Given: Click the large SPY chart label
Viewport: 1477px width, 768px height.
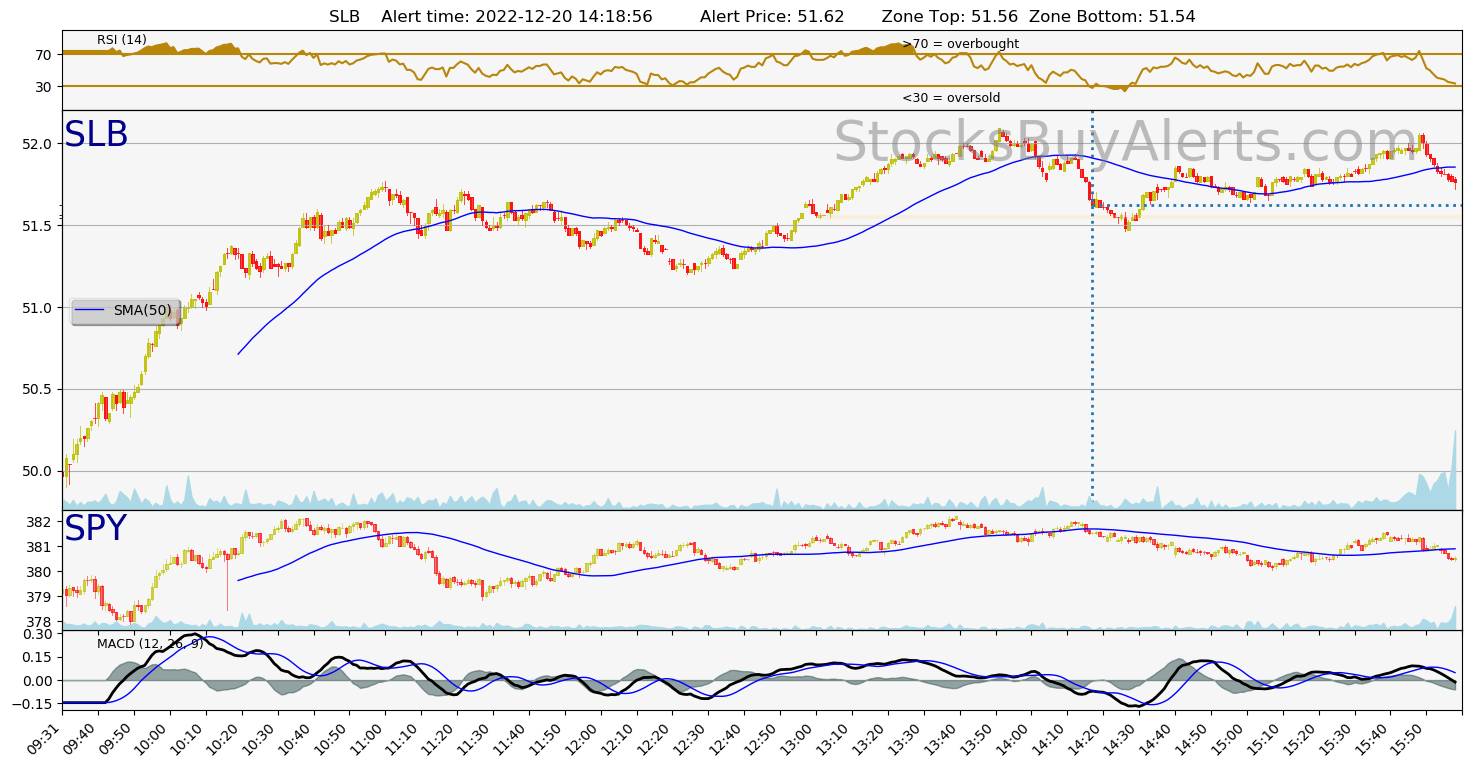Looking at the screenshot, I should click(x=95, y=529).
